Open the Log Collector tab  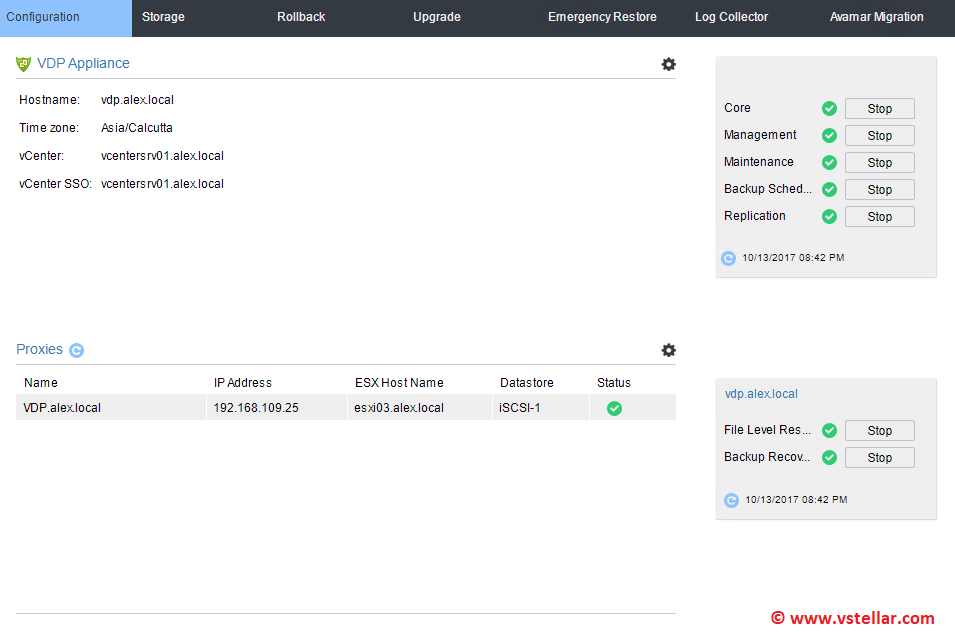pos(731,17)
